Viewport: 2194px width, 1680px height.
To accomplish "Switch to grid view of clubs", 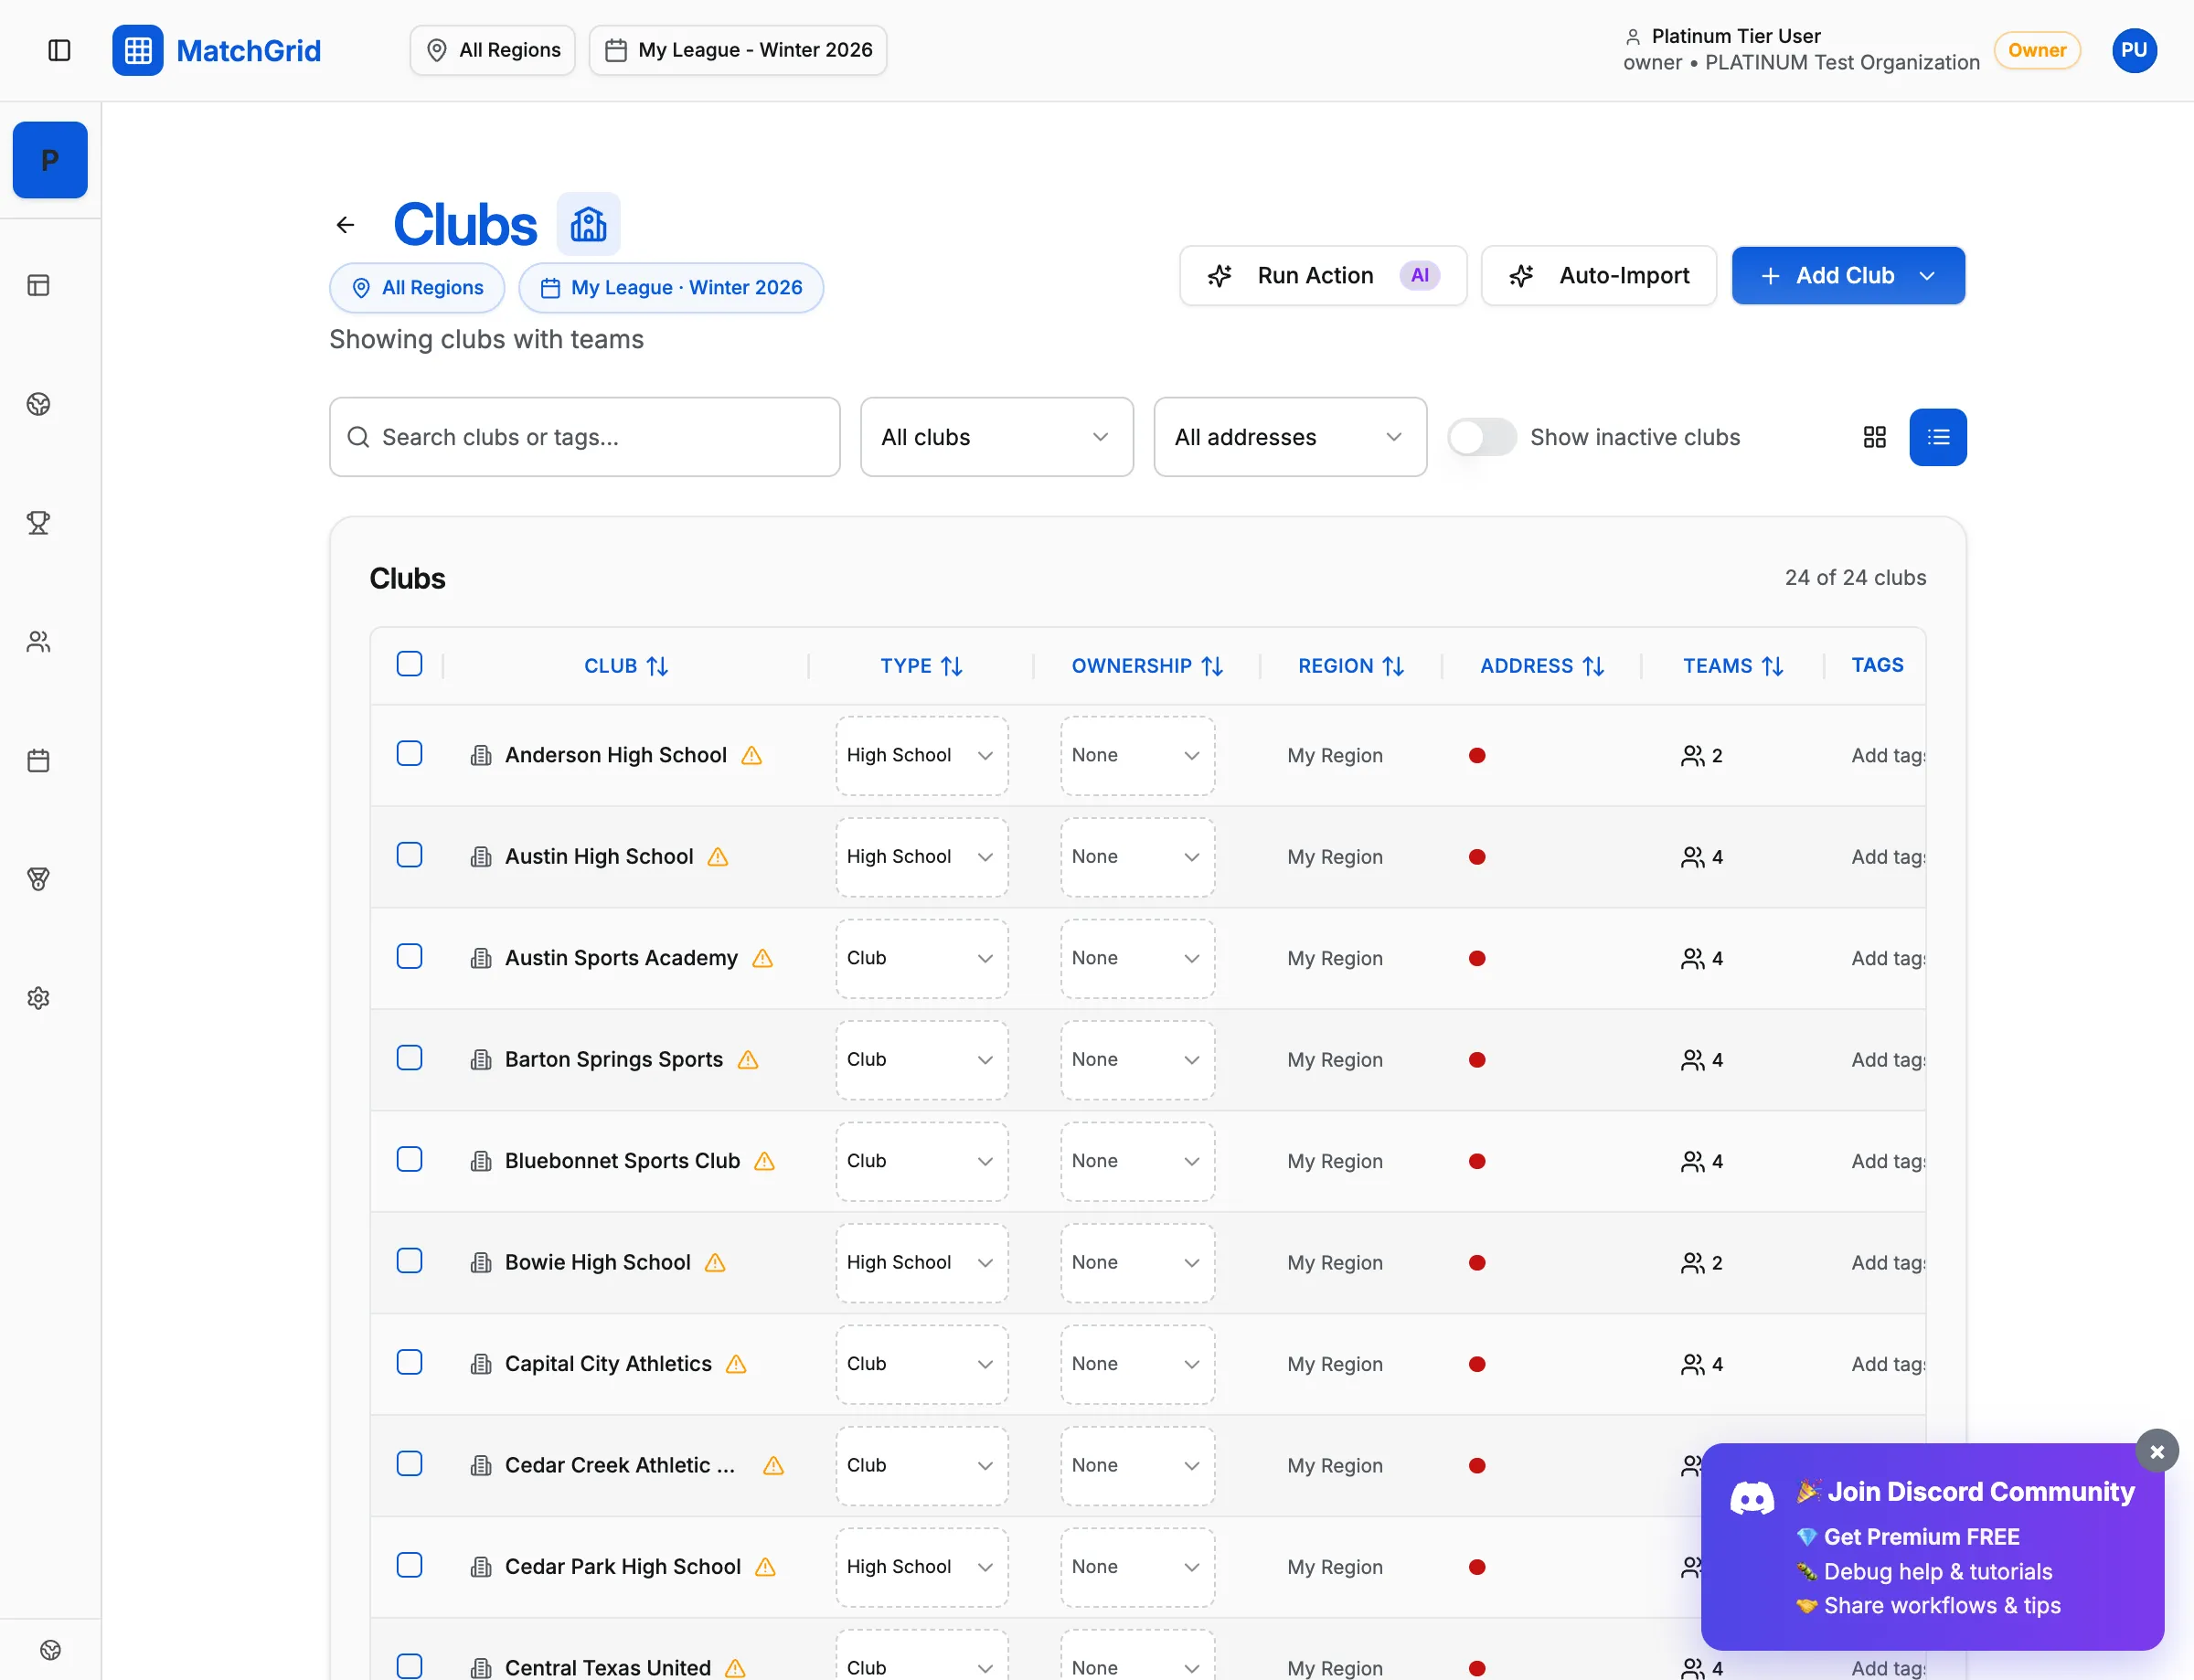I will [1874, 437].
